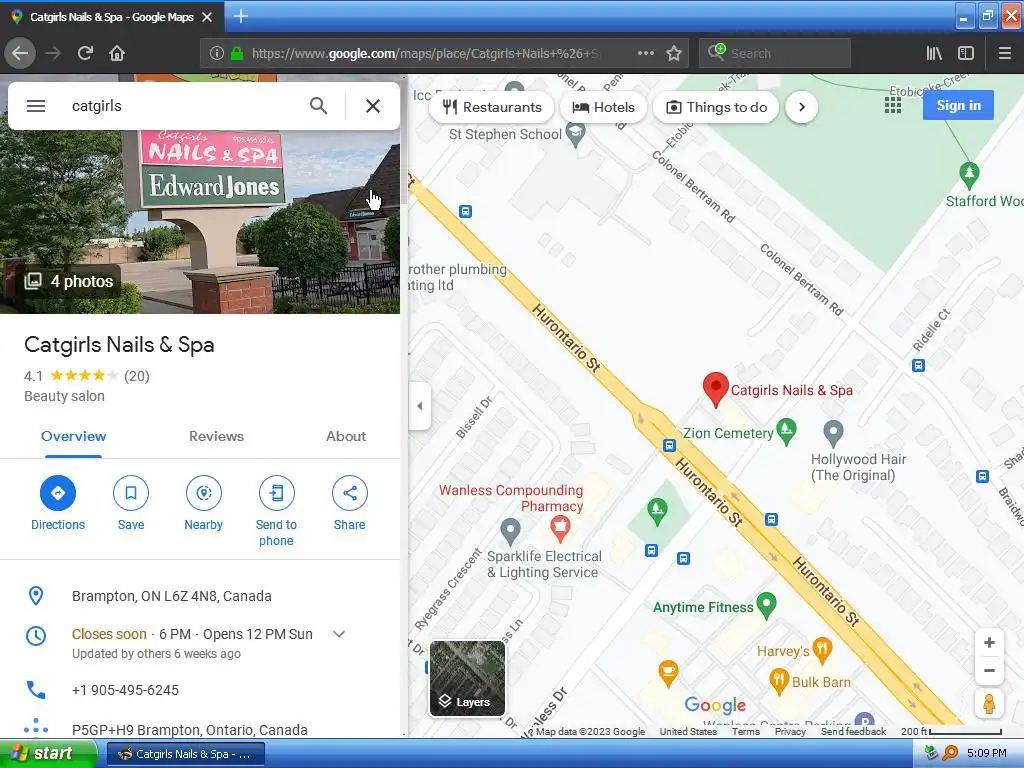Image resolution: width=1024 pixels, height=768 pixels.
Task: Select the Overview tab
Action: point(73,436)
